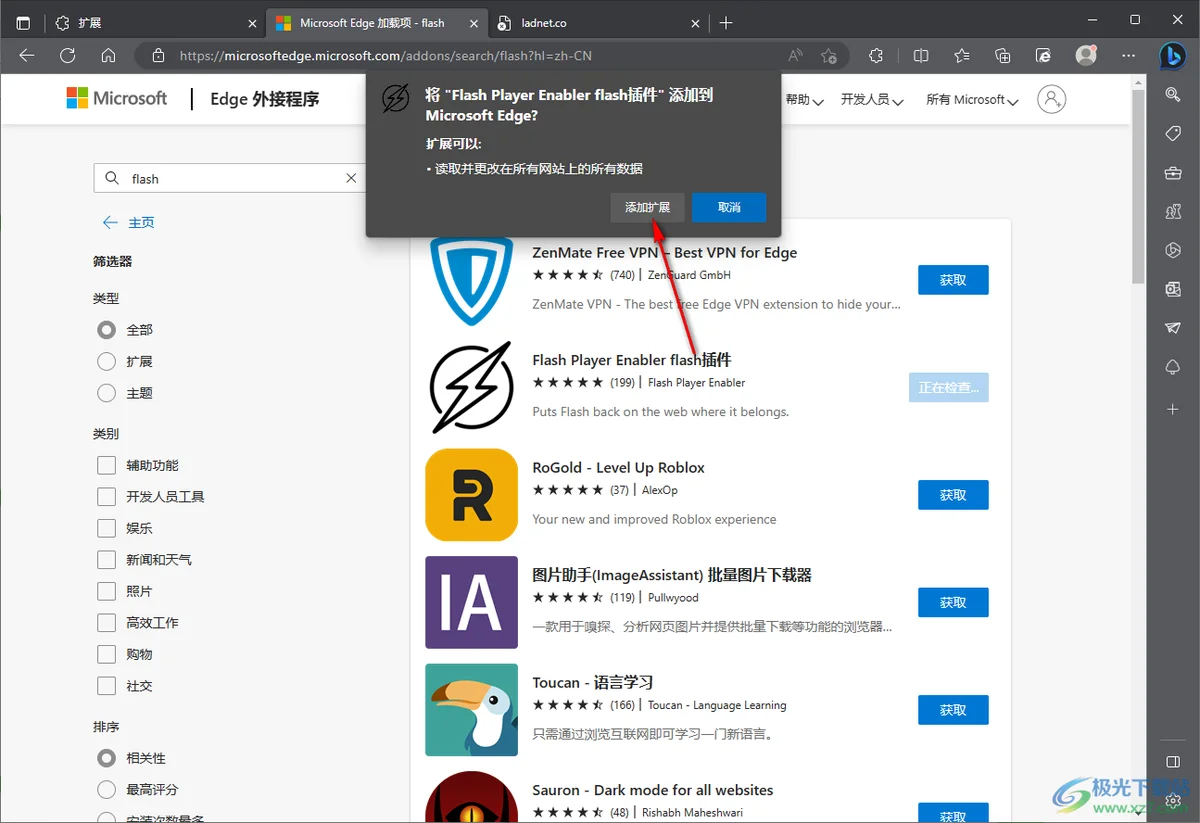Check the 辅助功能 category box
This screenshot has height=823, width=1200.
[x=107, y=465]
